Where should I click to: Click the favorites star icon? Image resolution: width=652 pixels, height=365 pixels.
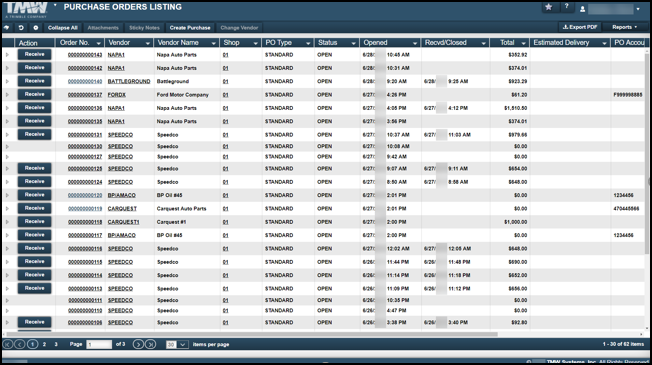pos(549,7)
